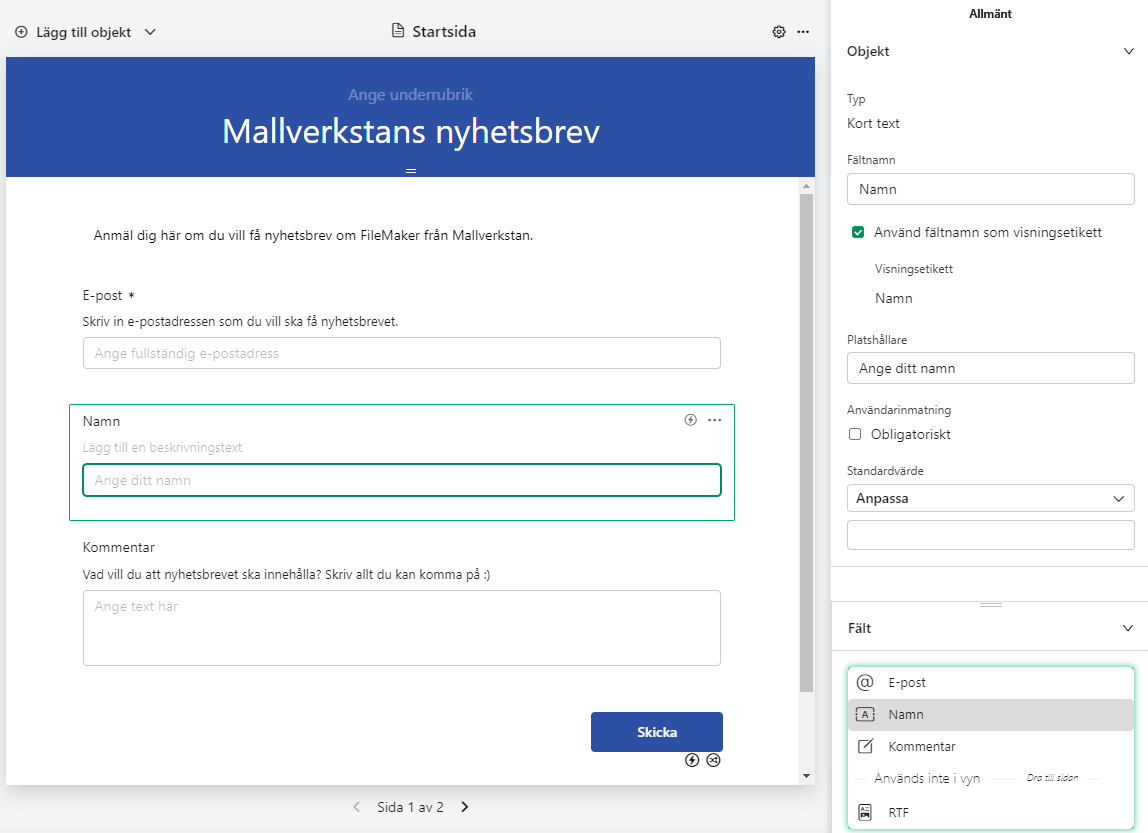Click the form vertical scrollbar
1148x833 pixels.
[806, 443]
